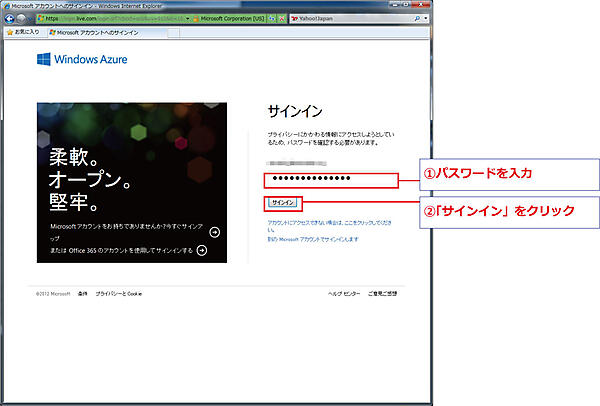Click the Windows Azure logo
The image size is (600, 406).
click(82, 59)
